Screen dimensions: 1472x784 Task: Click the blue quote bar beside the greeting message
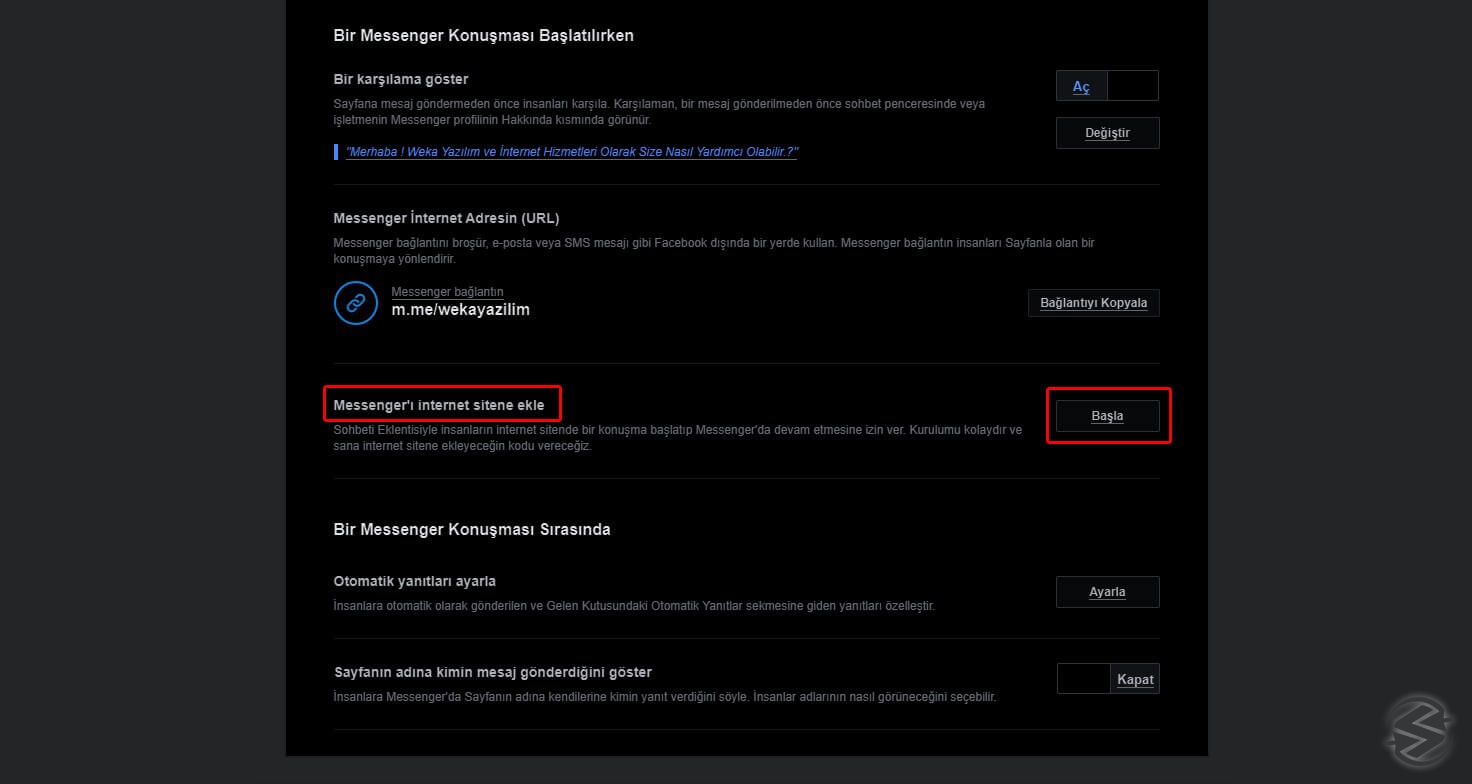point(336,151)
